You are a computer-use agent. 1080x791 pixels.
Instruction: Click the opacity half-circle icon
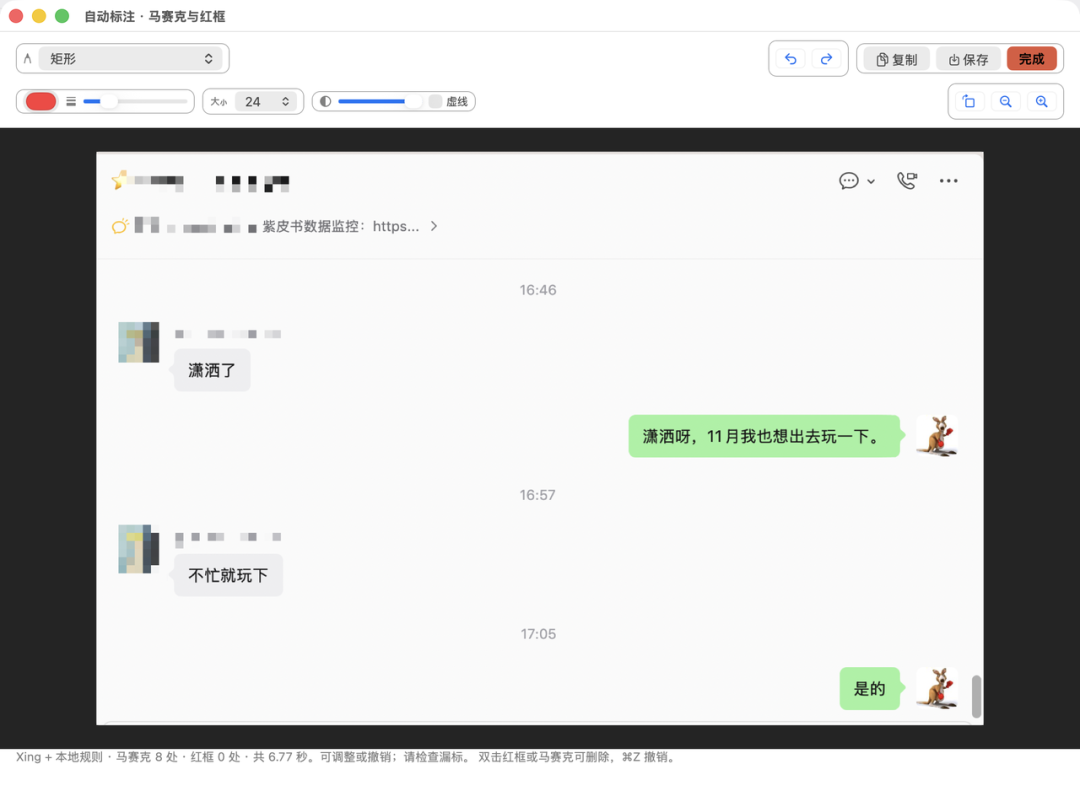pos(325,101)
